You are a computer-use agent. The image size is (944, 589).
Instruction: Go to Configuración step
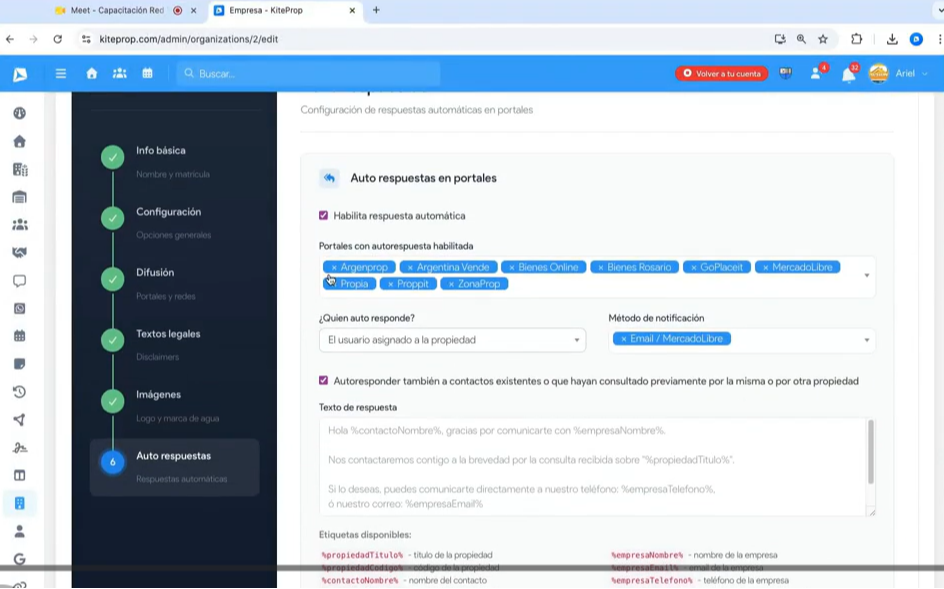click(x=169, y=212)
